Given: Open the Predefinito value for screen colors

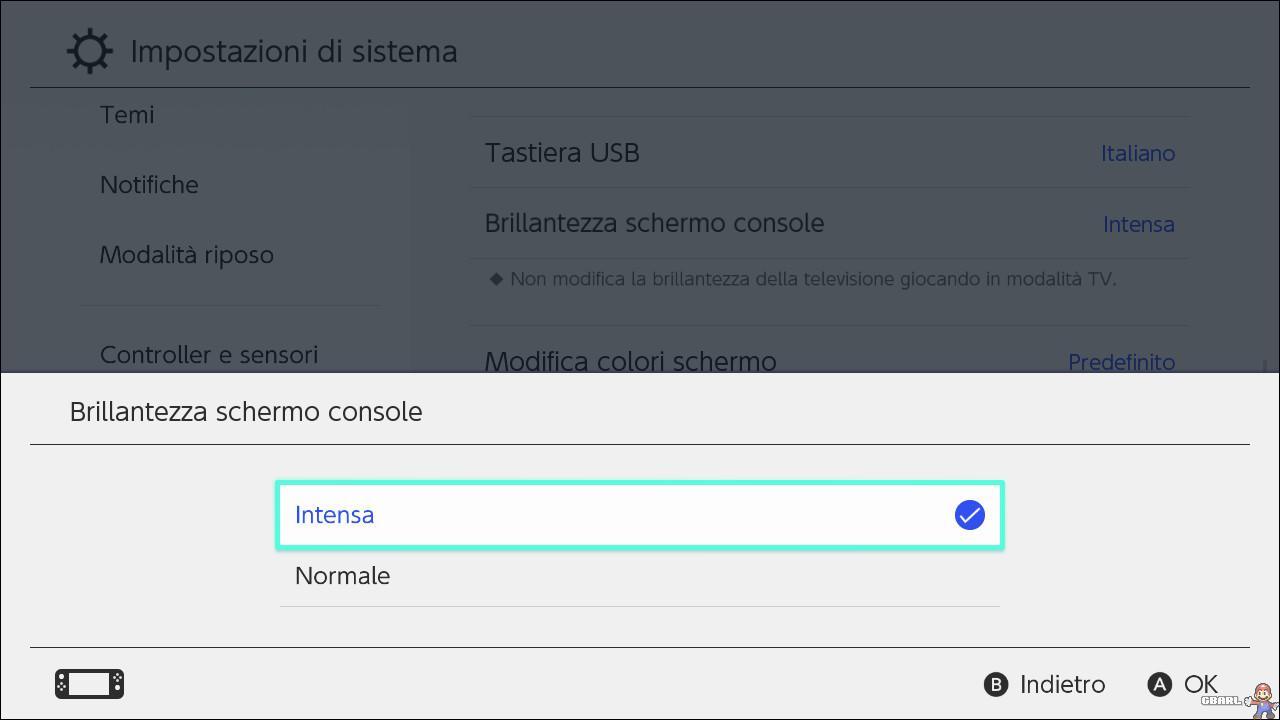Looking at the screenshot, I should [x=1121, y=362].
